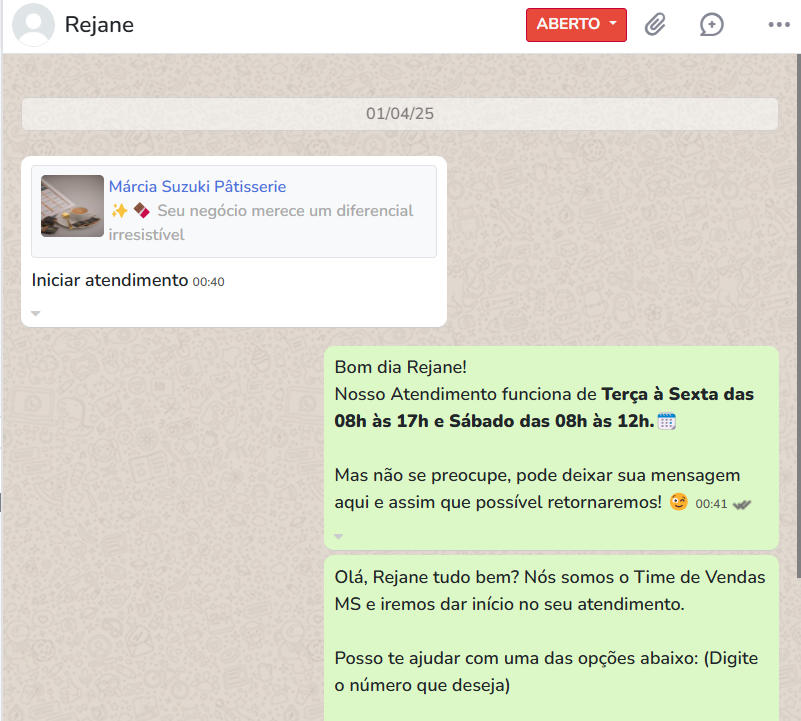Click the chat vertical scrollbar
The image size is (801, 721).
(798, 316)
